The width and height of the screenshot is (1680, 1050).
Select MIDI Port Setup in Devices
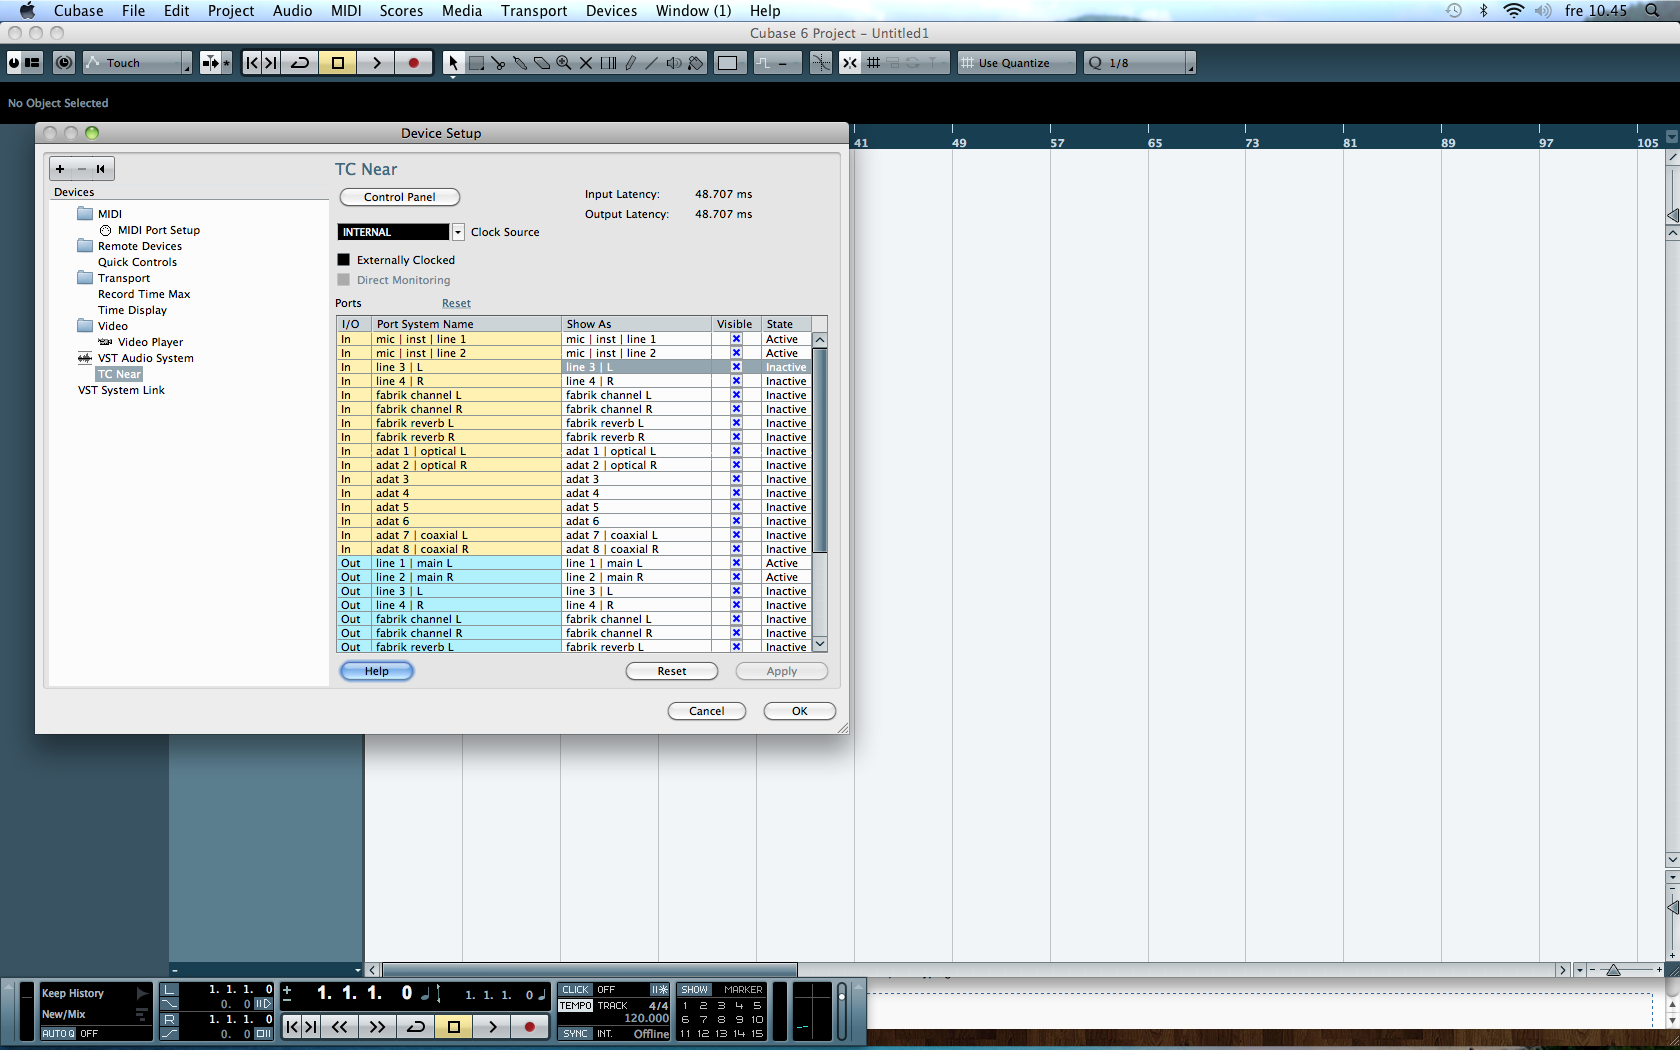point(158,230)
